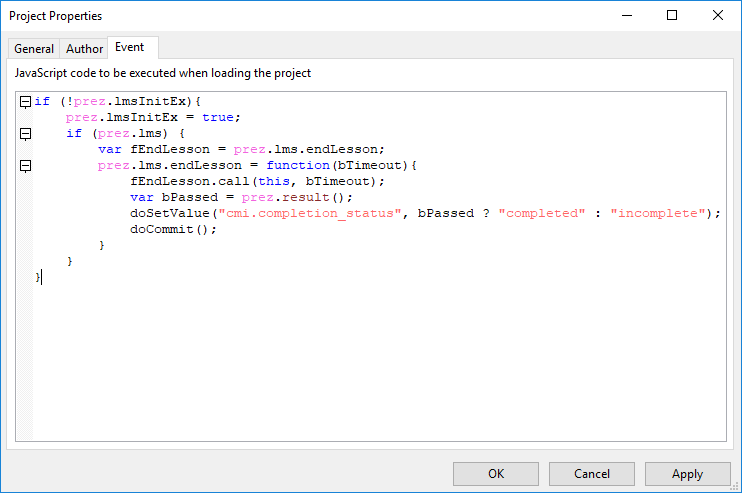The width and height of the screenshot is (742, 493).
Task: Click the doCommit(); line
Action: tap(173, 229)
